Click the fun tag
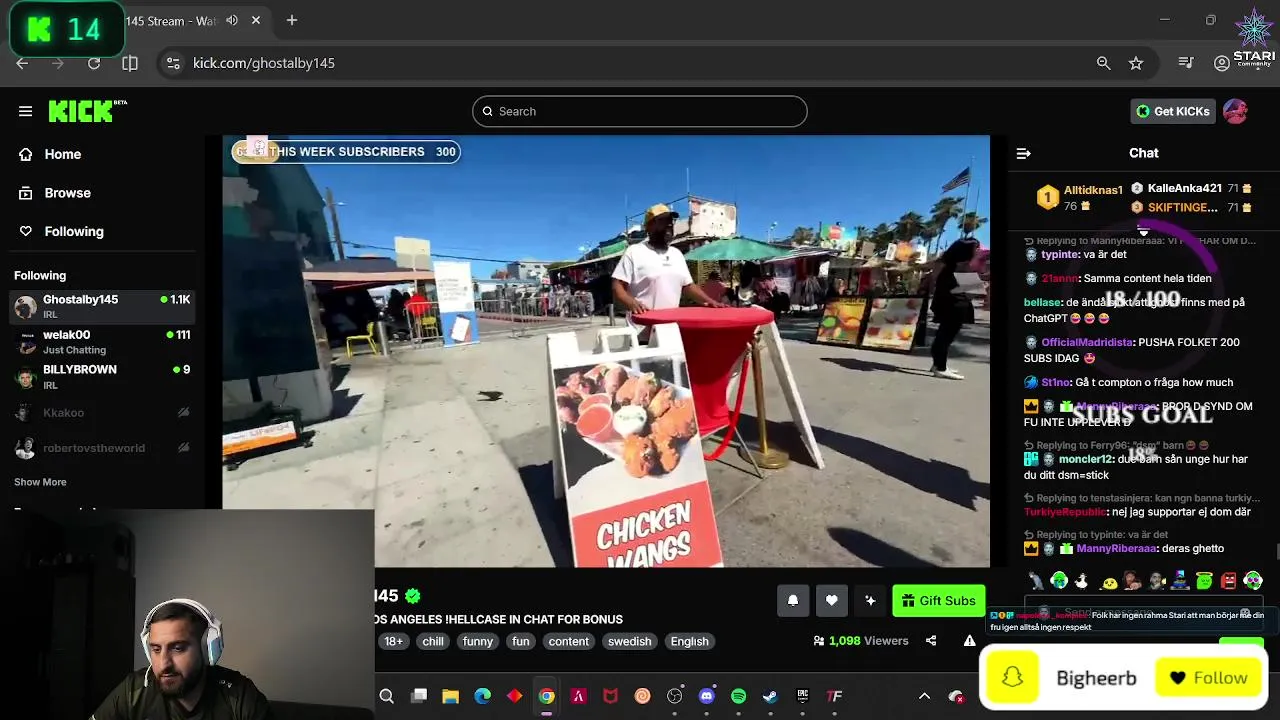The image size is (1280, 720). [x=521, y=641]
